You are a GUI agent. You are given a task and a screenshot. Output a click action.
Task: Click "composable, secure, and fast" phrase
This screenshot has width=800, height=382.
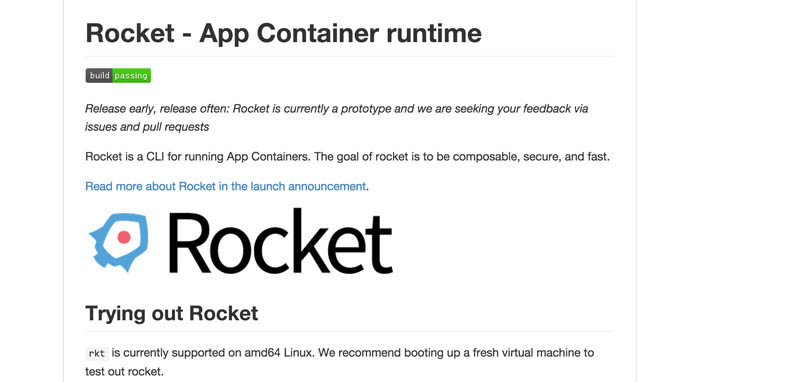tap(530, 157)
